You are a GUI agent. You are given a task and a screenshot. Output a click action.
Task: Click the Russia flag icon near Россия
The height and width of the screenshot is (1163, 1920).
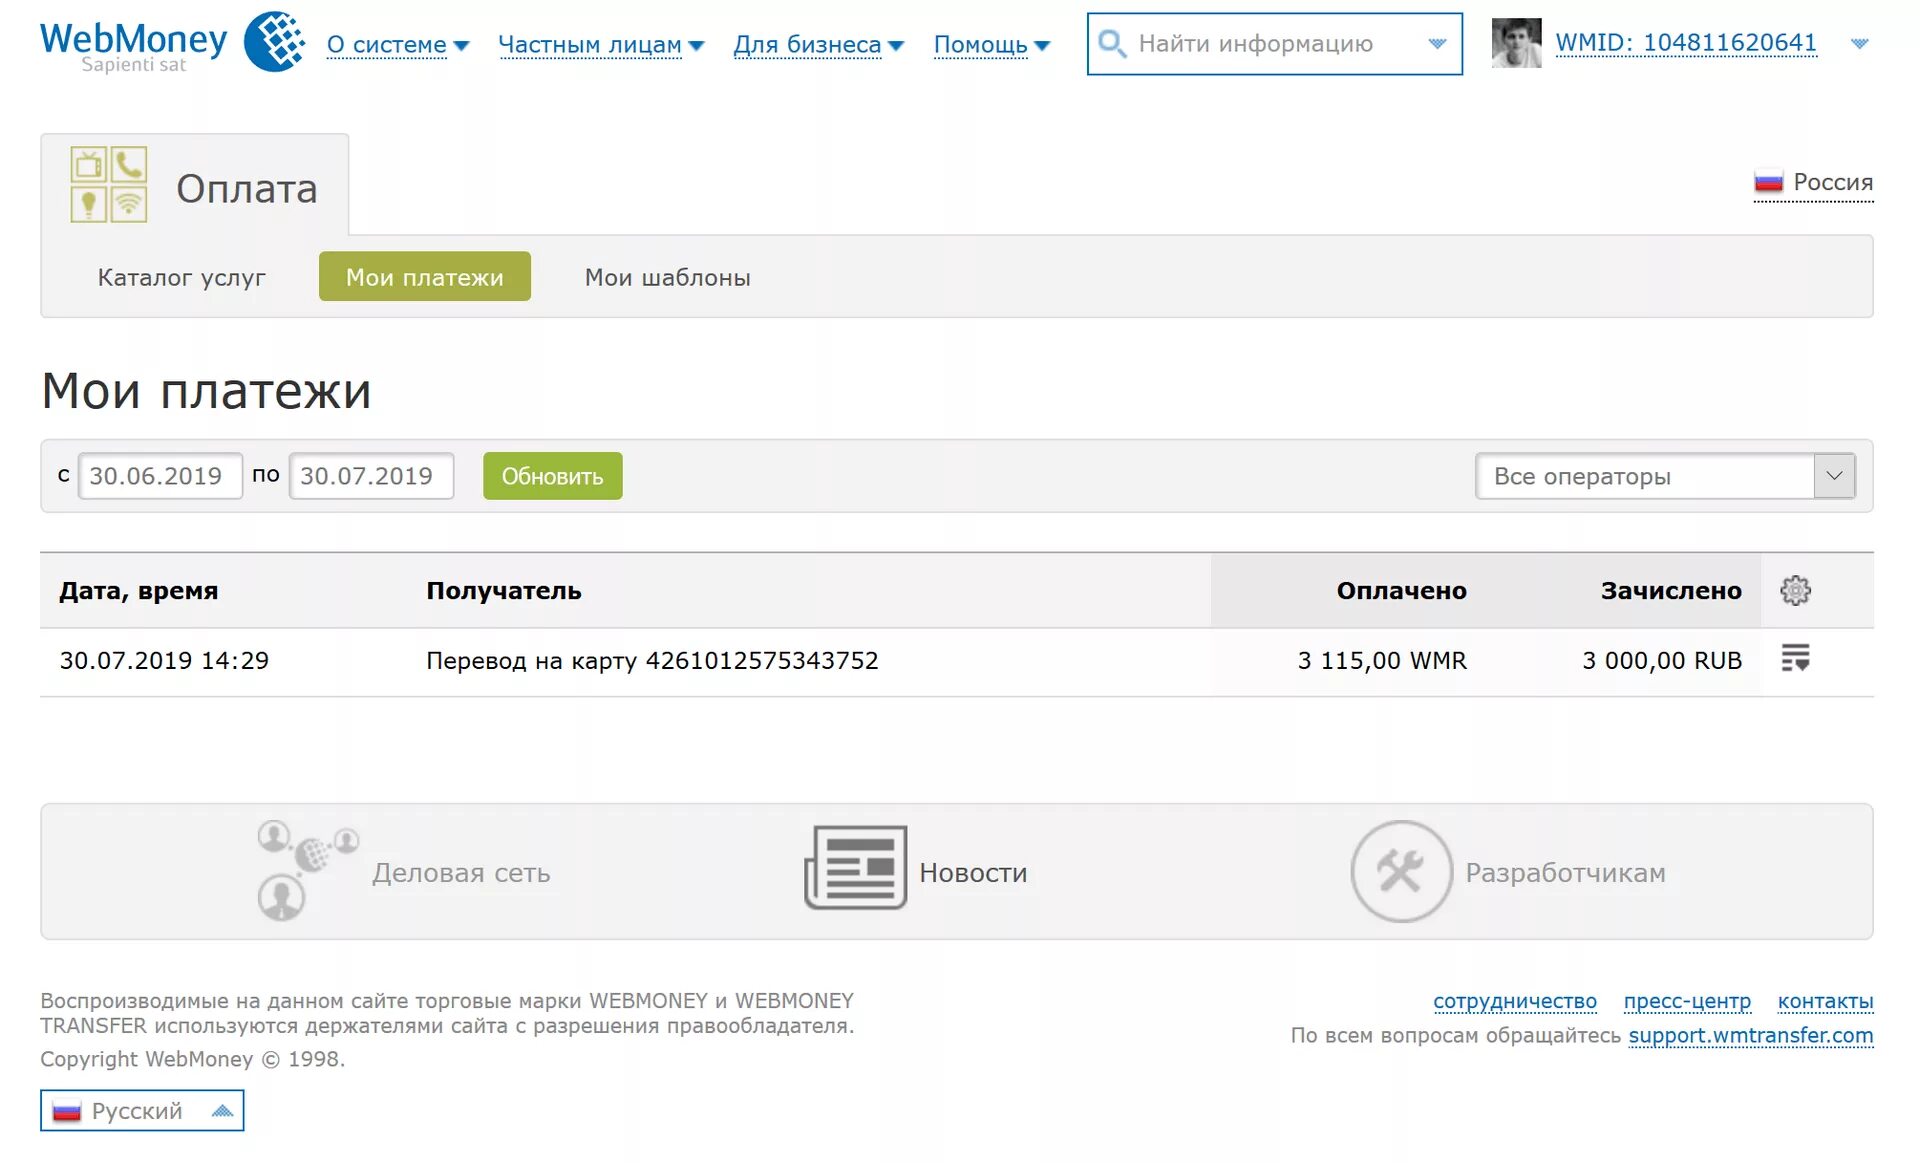(1768, 183)
